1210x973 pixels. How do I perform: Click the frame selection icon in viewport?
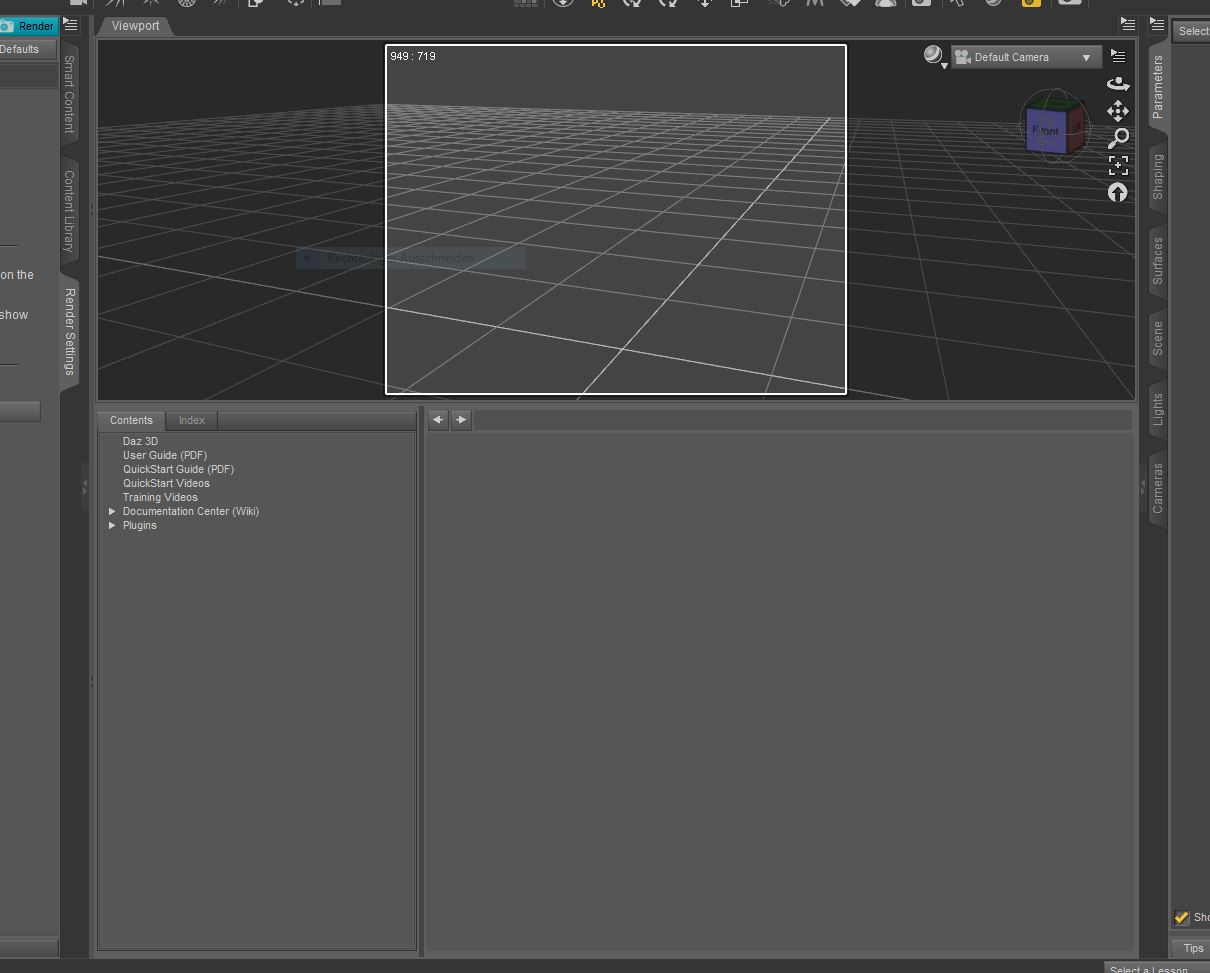tap(1118, 165)
